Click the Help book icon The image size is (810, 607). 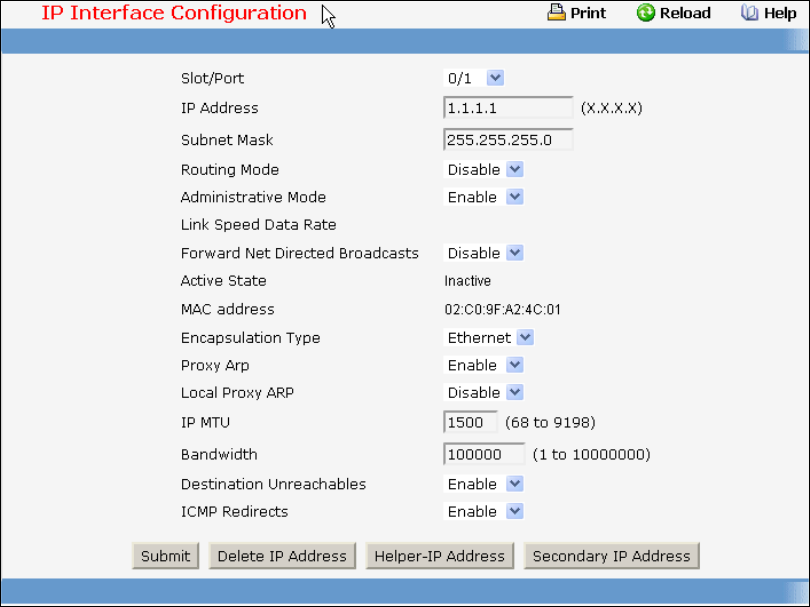(x=749, y=12)
